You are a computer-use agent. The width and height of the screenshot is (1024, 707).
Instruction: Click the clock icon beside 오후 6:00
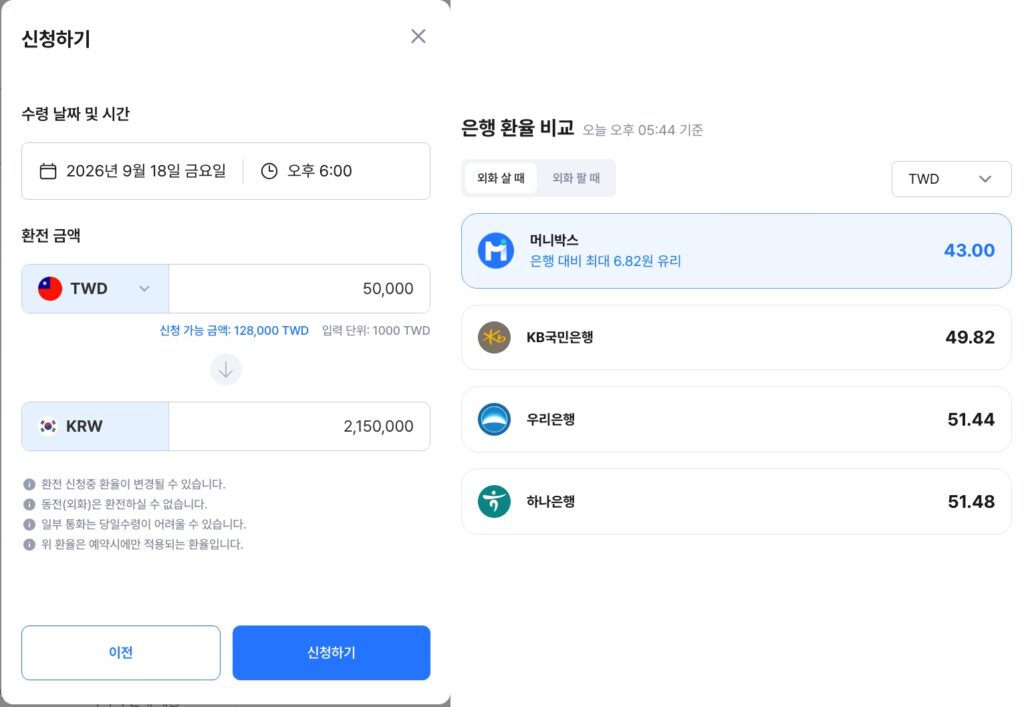269,171
